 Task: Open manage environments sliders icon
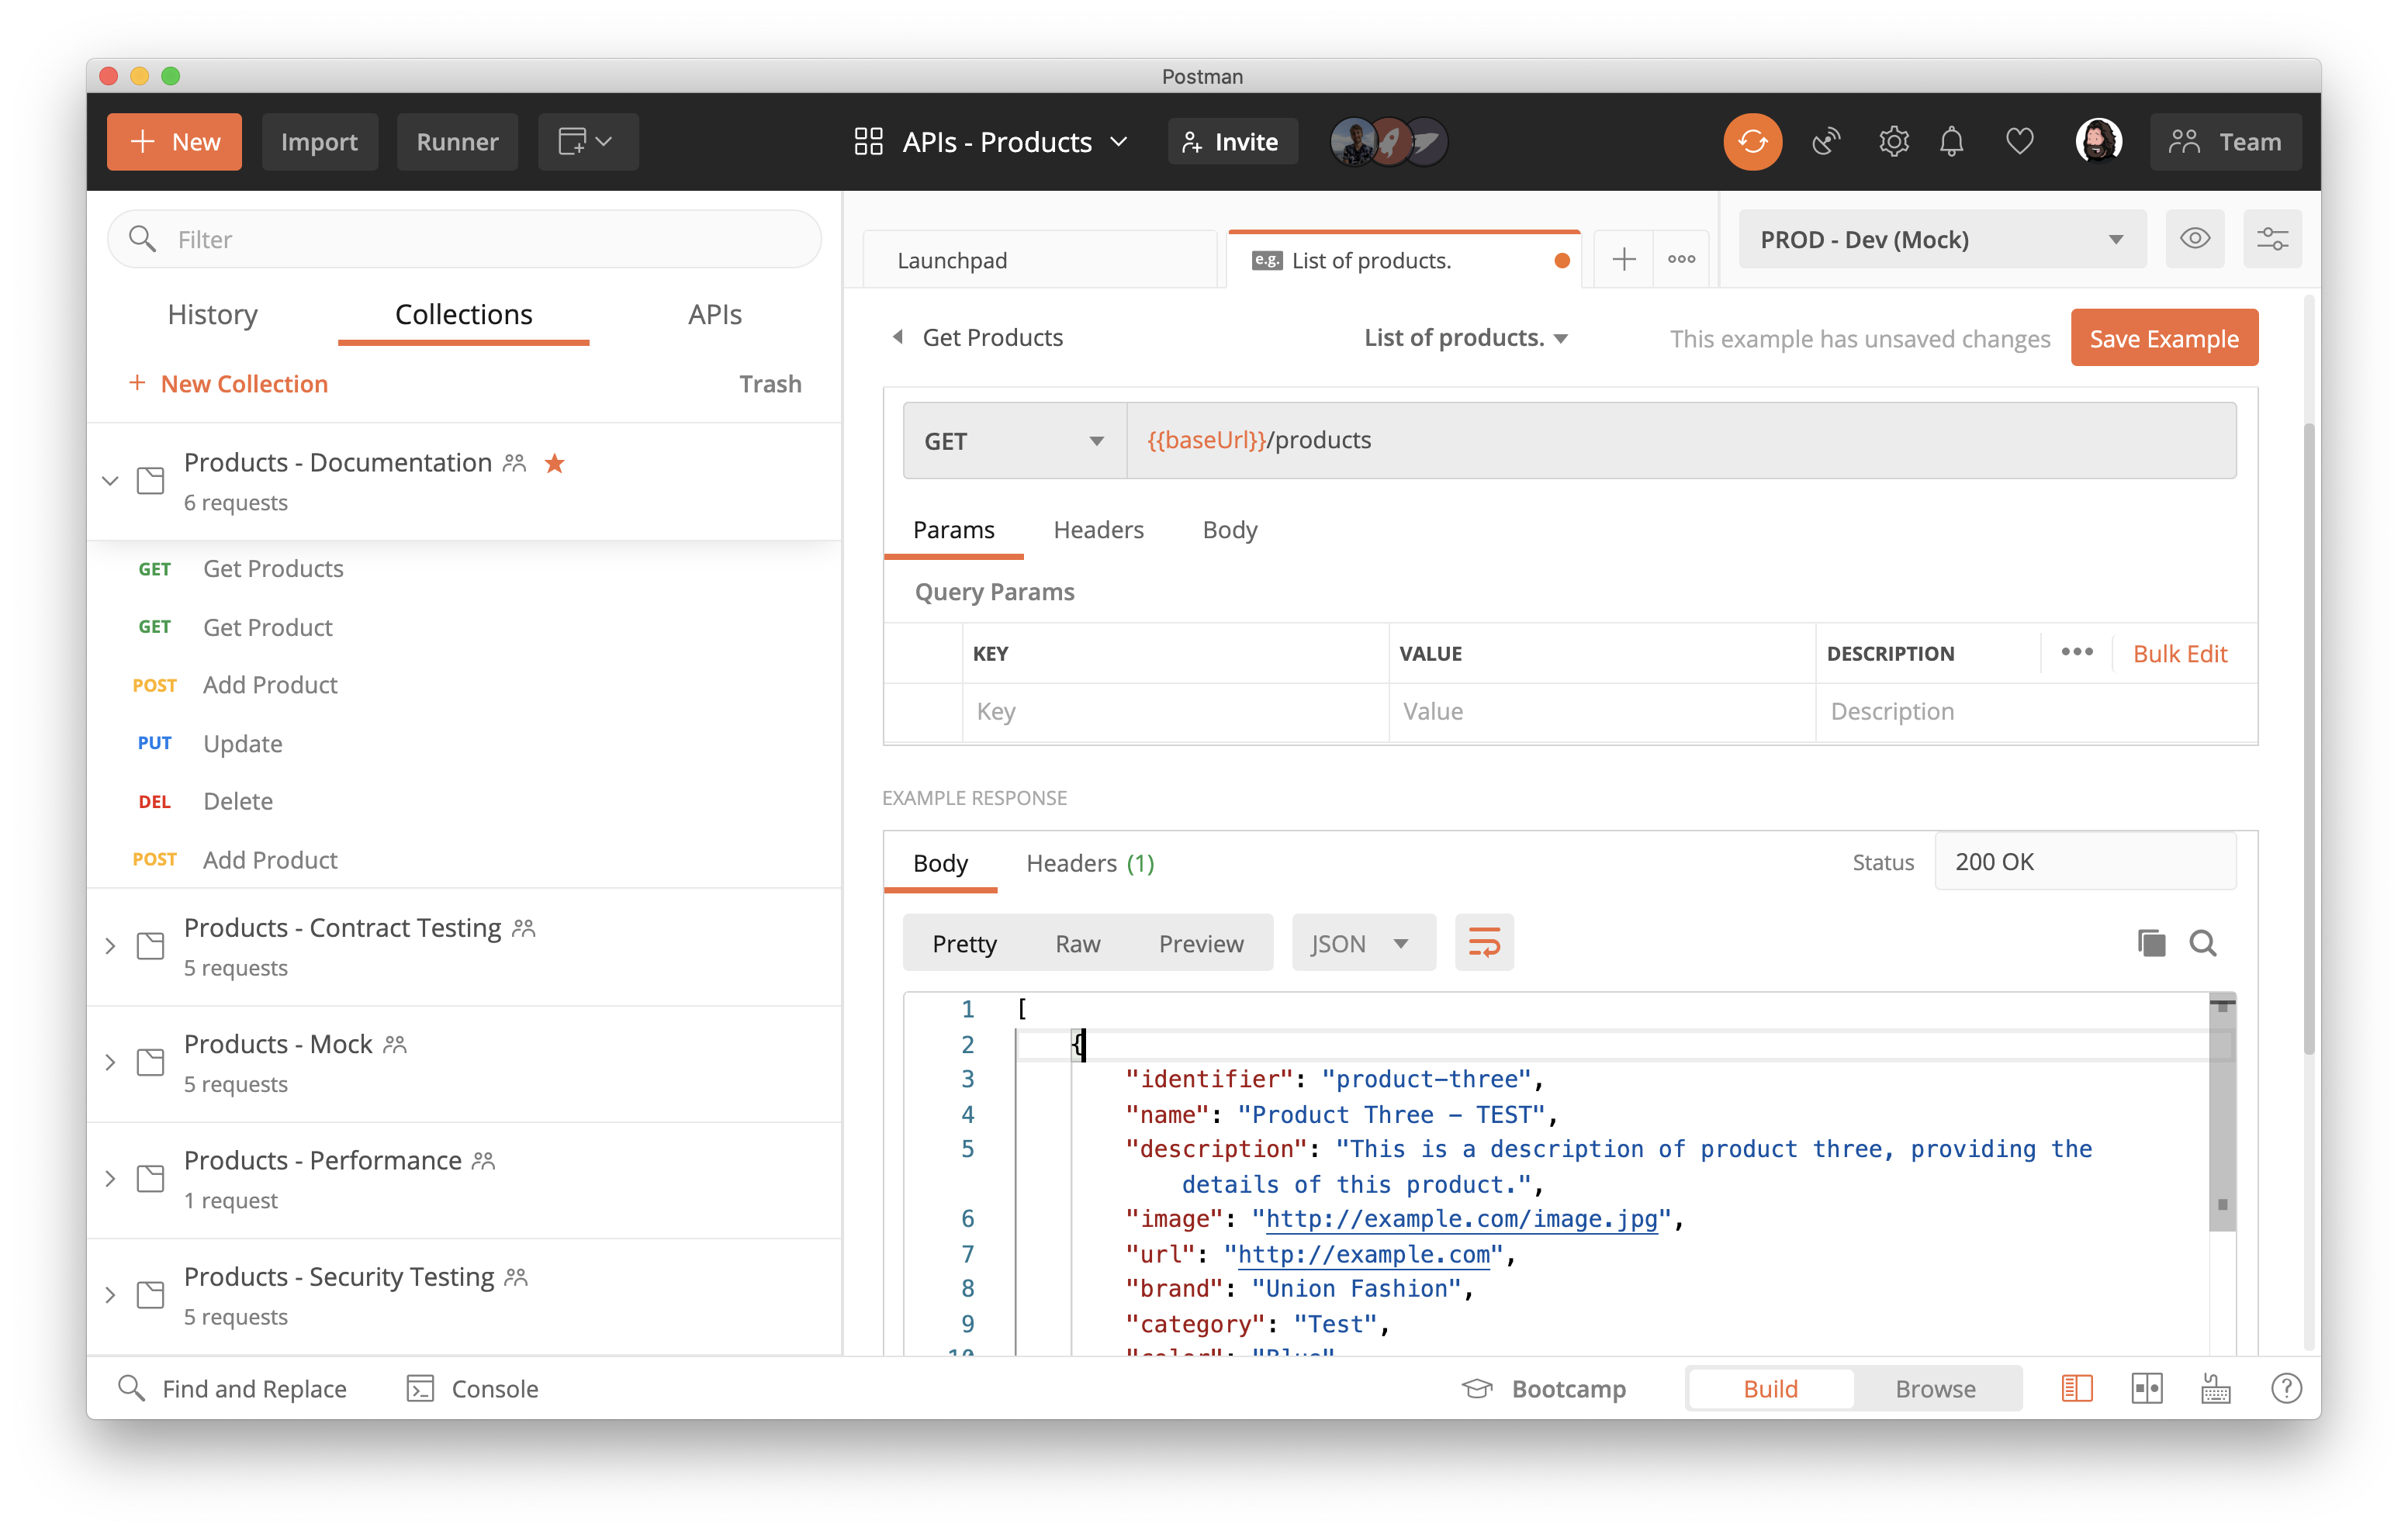click(x=2272, y=239)
